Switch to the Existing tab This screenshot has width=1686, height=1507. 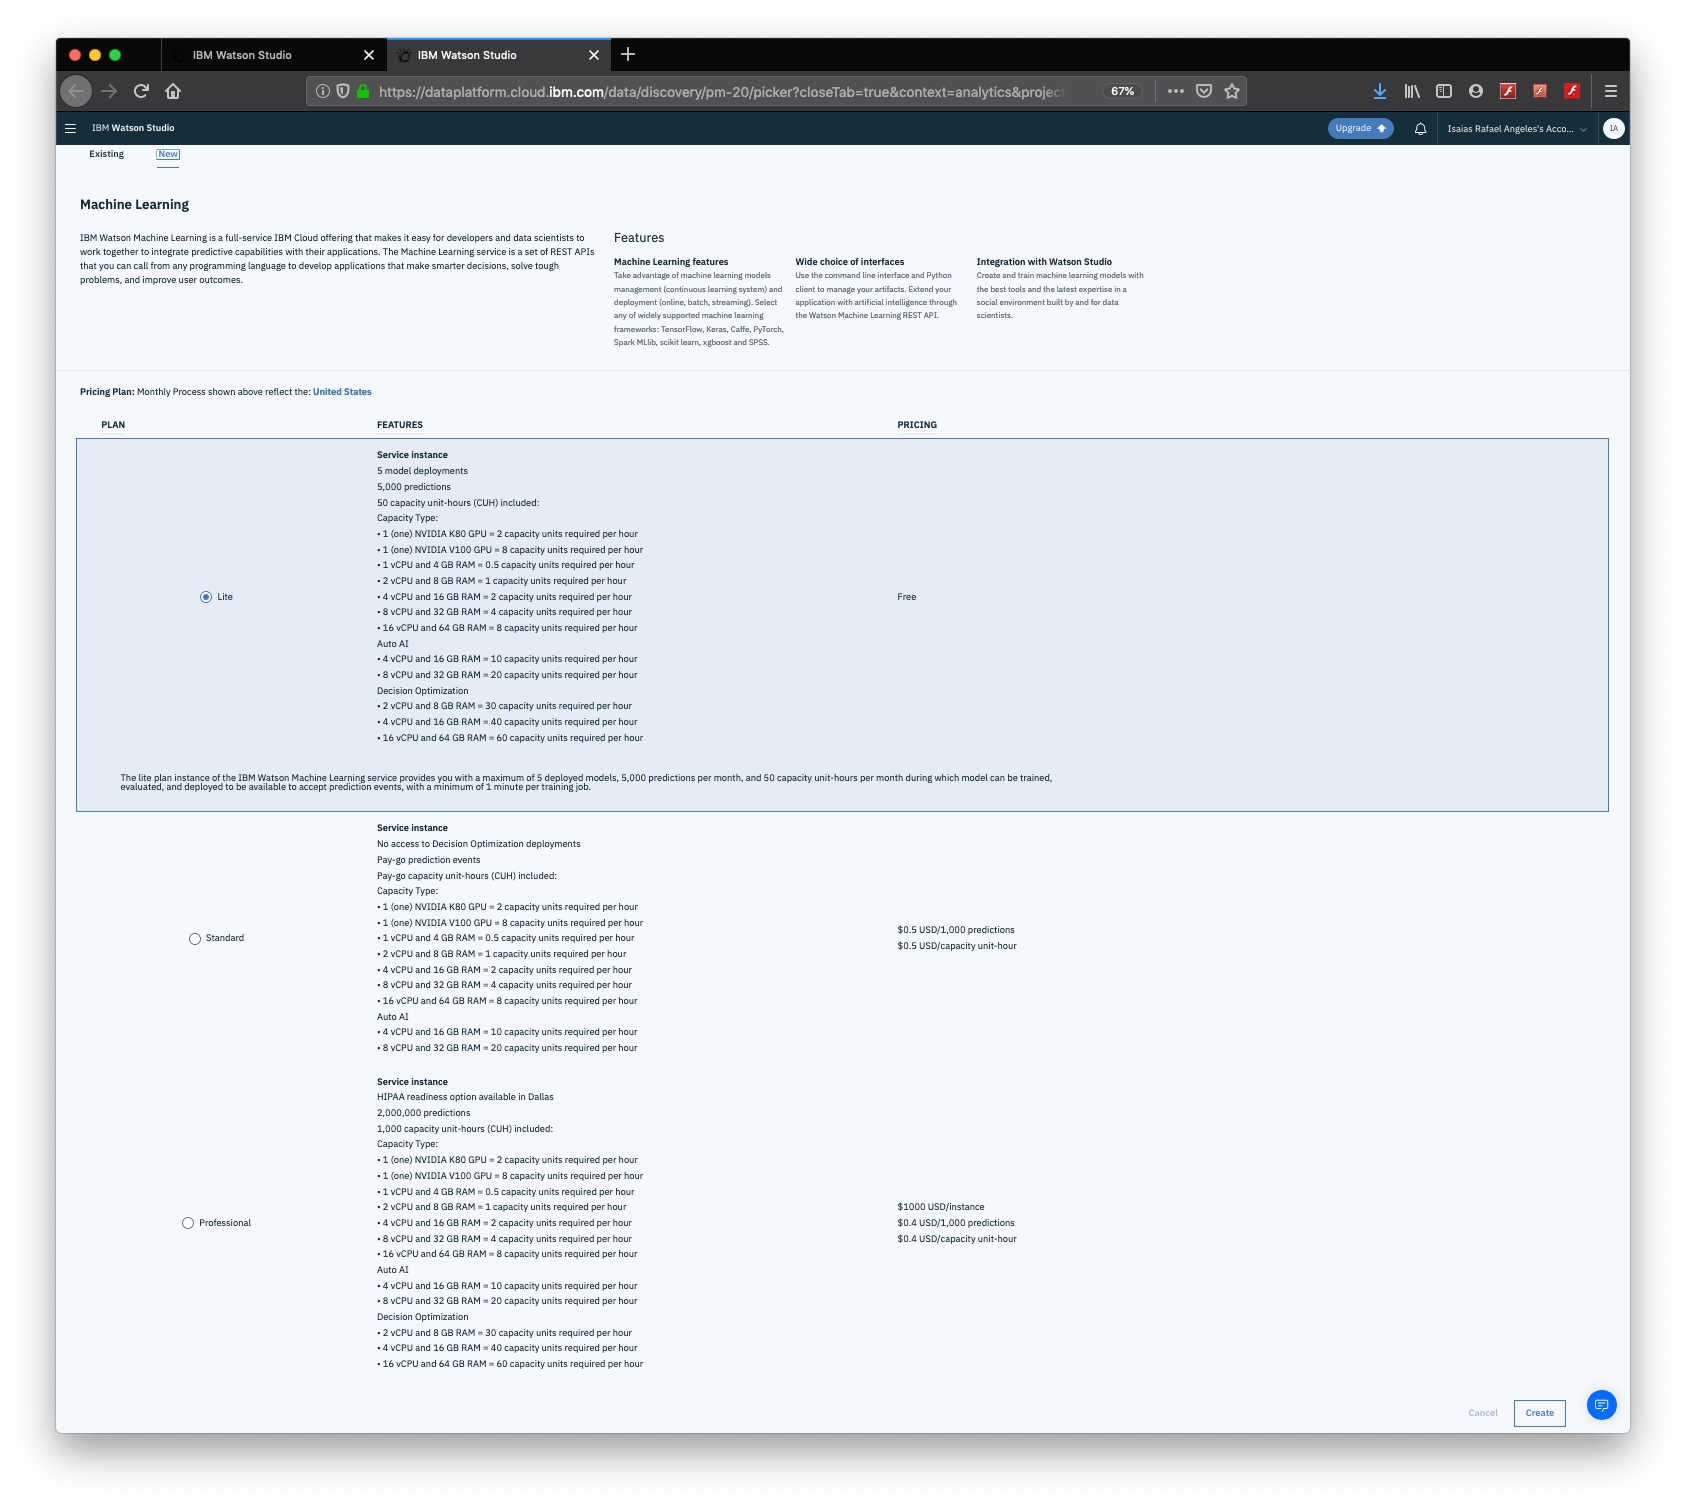106,154
